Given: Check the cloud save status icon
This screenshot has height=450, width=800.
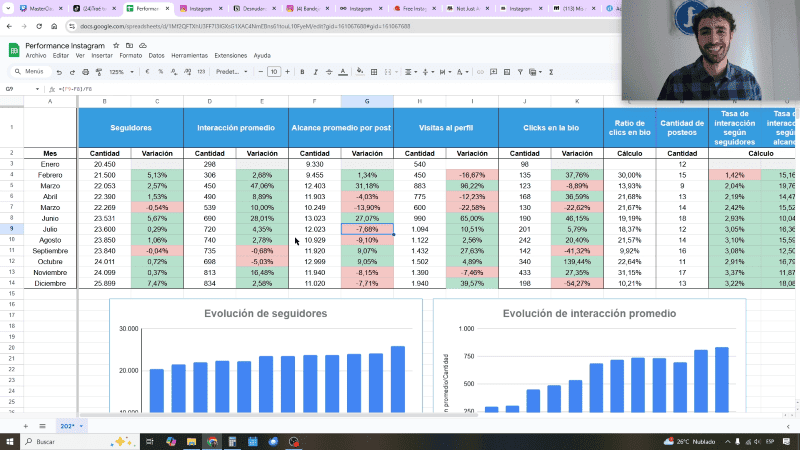Looking at the screenshot, I should pyautogui.click(x=143, y=45).
